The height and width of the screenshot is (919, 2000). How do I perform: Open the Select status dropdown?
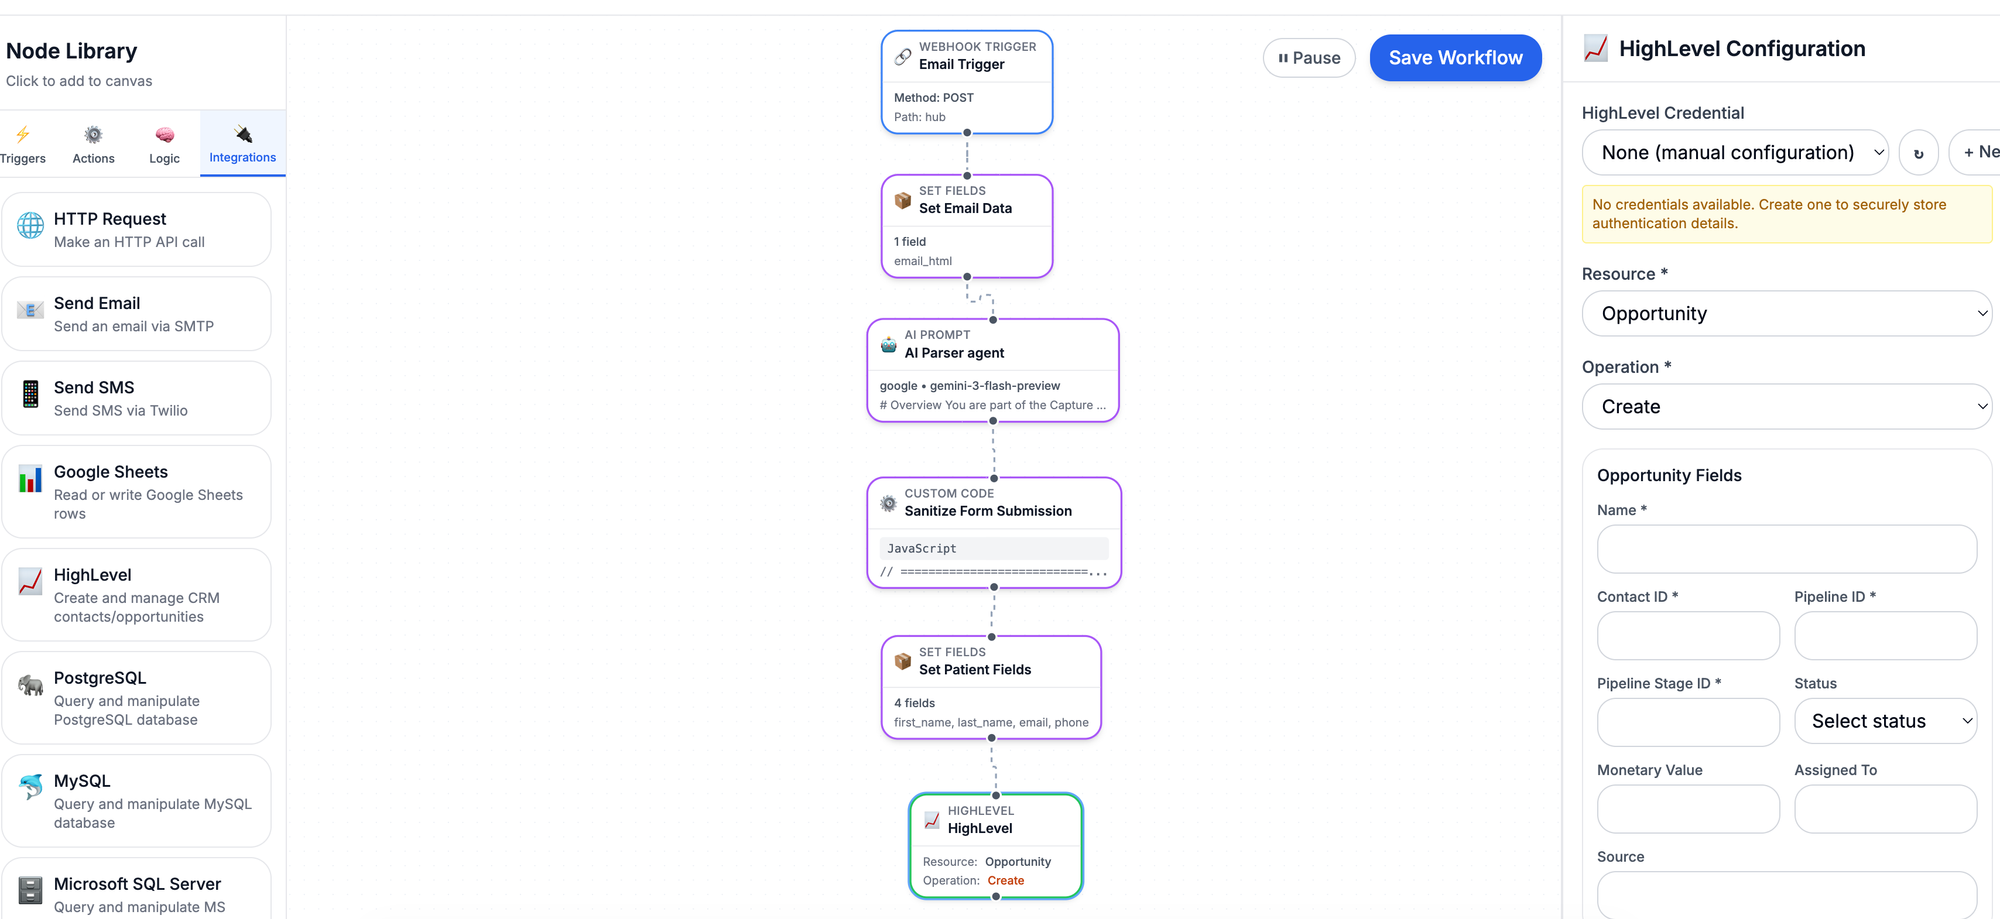pyautogui.click(x=1885, y=721)
